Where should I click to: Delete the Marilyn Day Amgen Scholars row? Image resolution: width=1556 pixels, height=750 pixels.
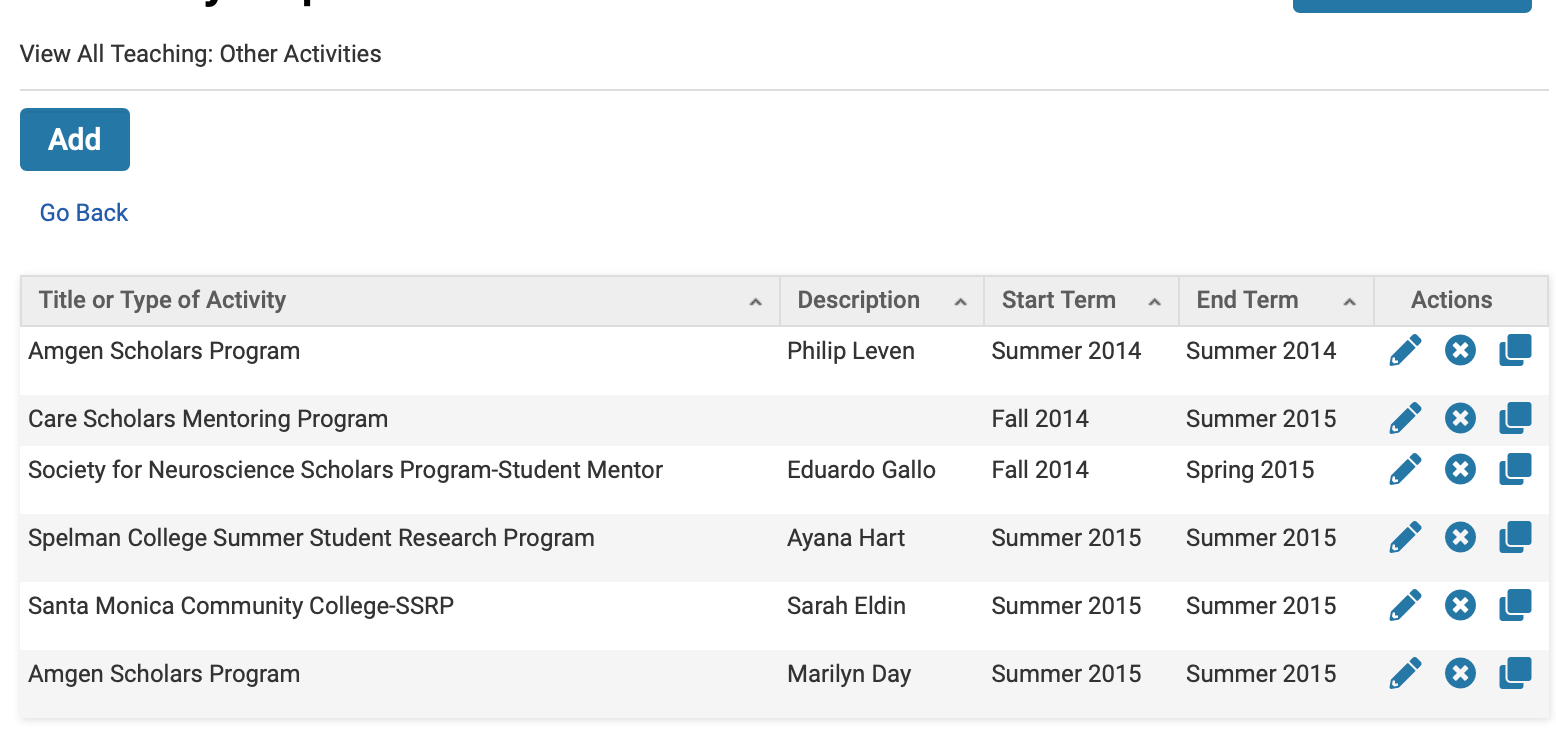point(1460,673)
